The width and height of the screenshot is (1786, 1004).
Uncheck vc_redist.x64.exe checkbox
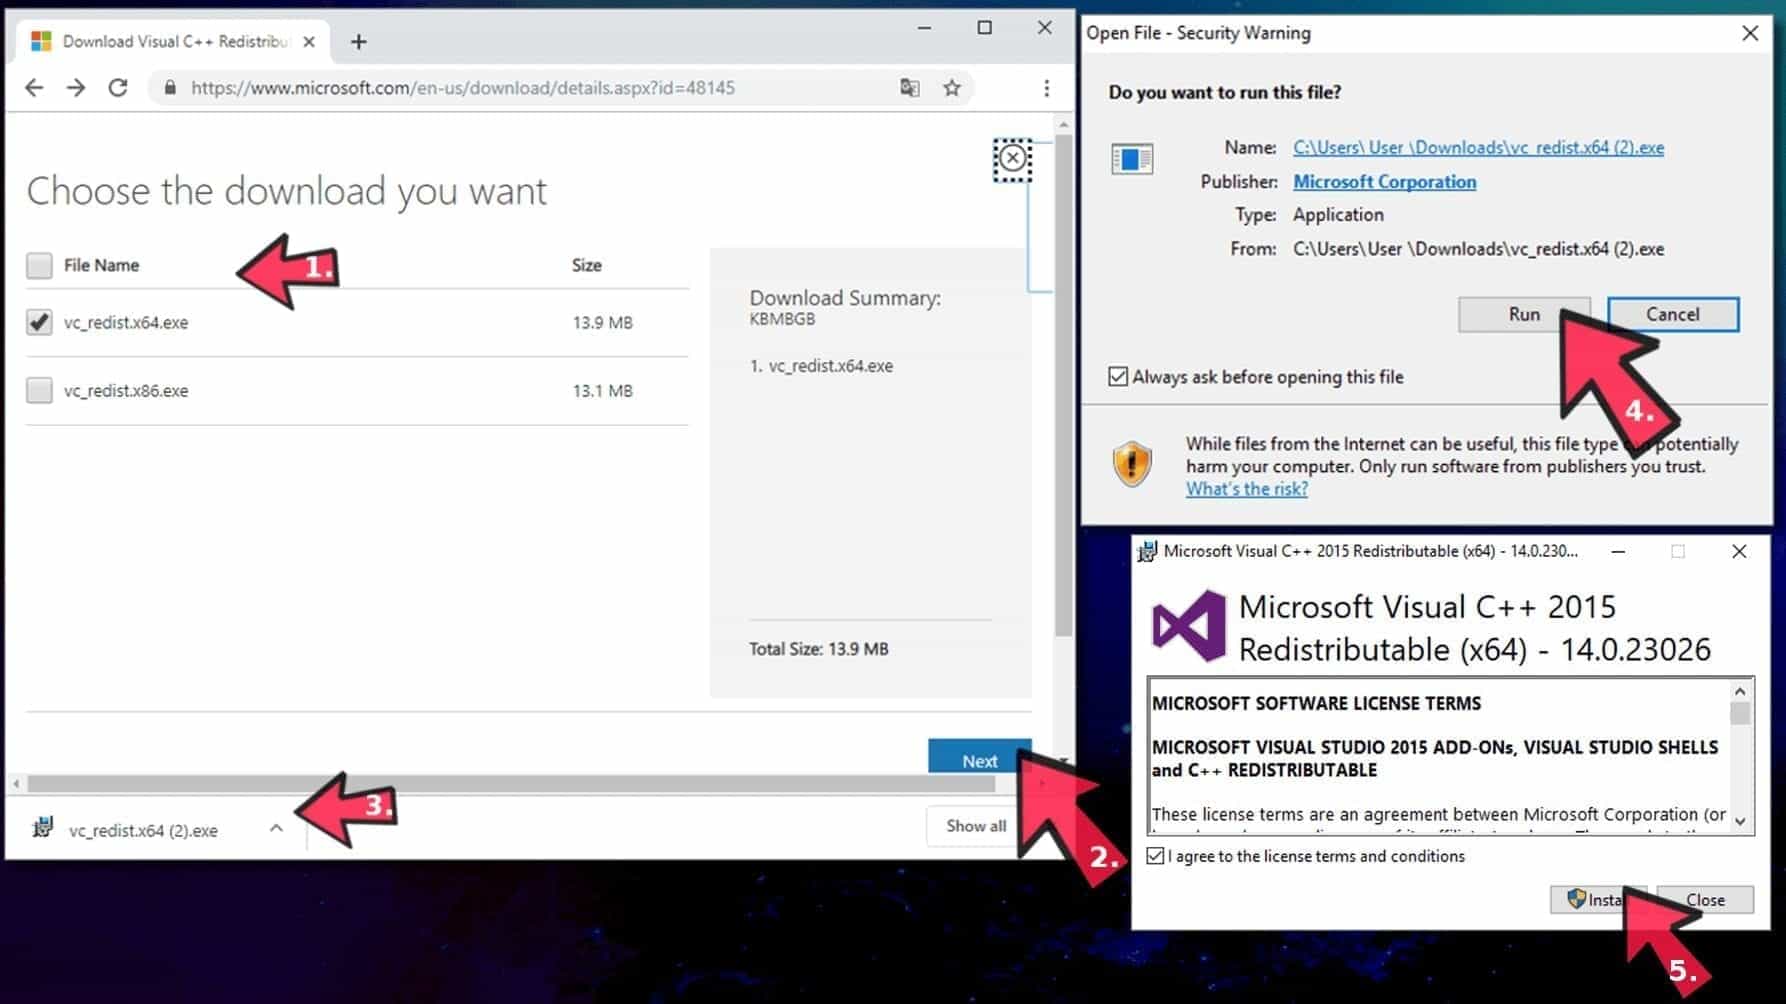[x=39, y=322]
